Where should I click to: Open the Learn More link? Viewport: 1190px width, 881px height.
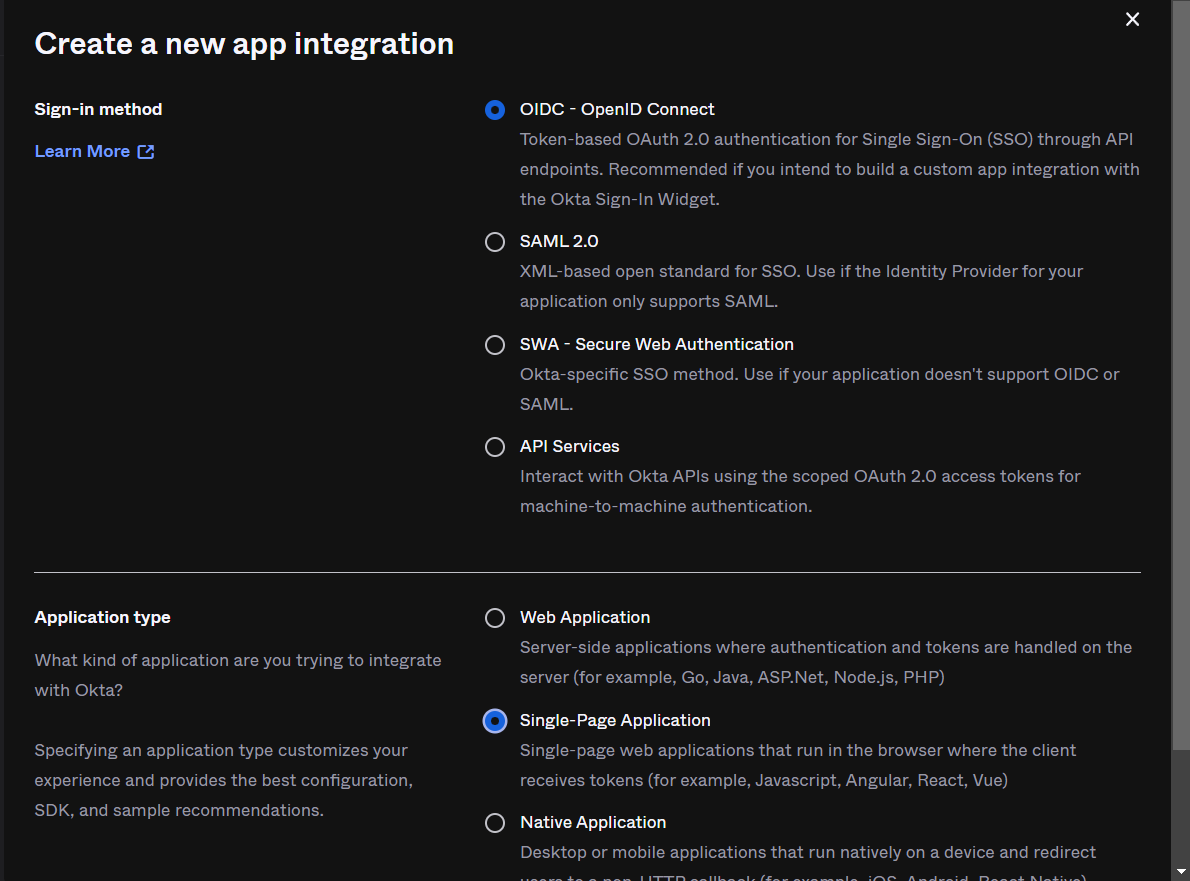(94, 151)
